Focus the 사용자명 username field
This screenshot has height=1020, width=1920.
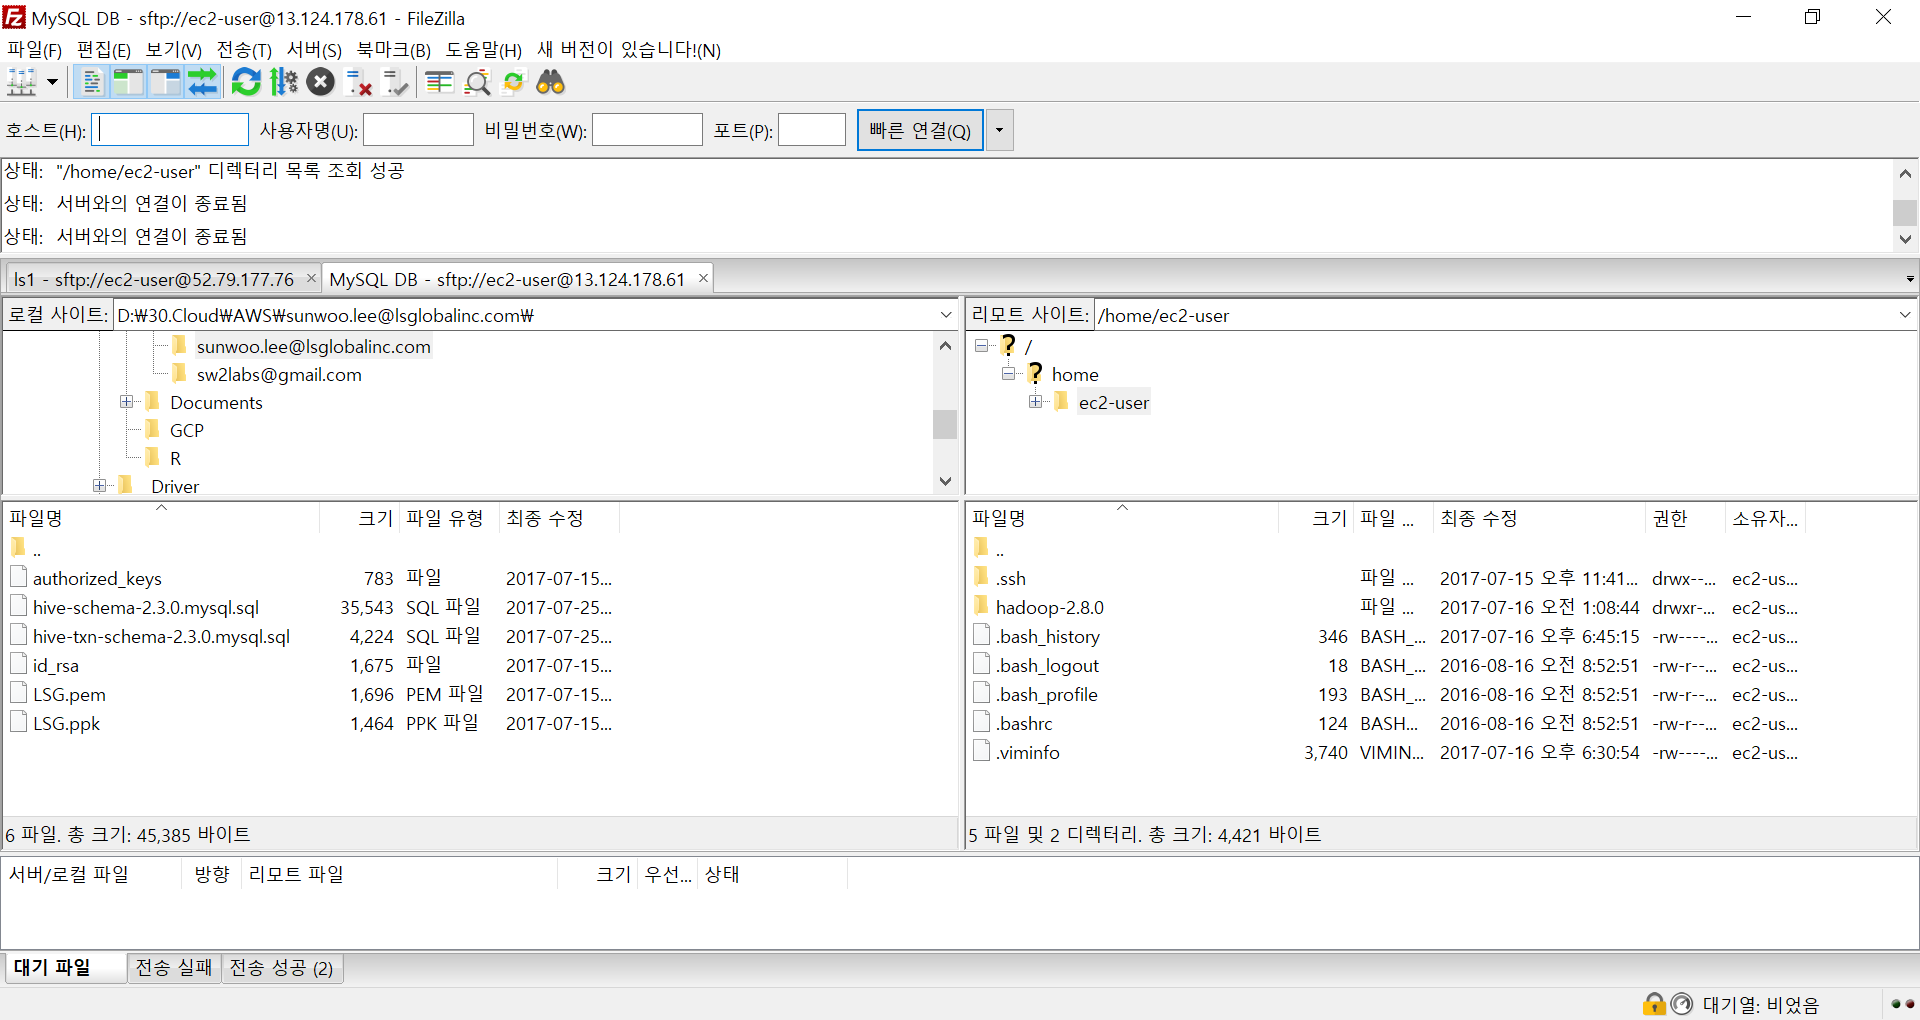[x=418, y=130]
